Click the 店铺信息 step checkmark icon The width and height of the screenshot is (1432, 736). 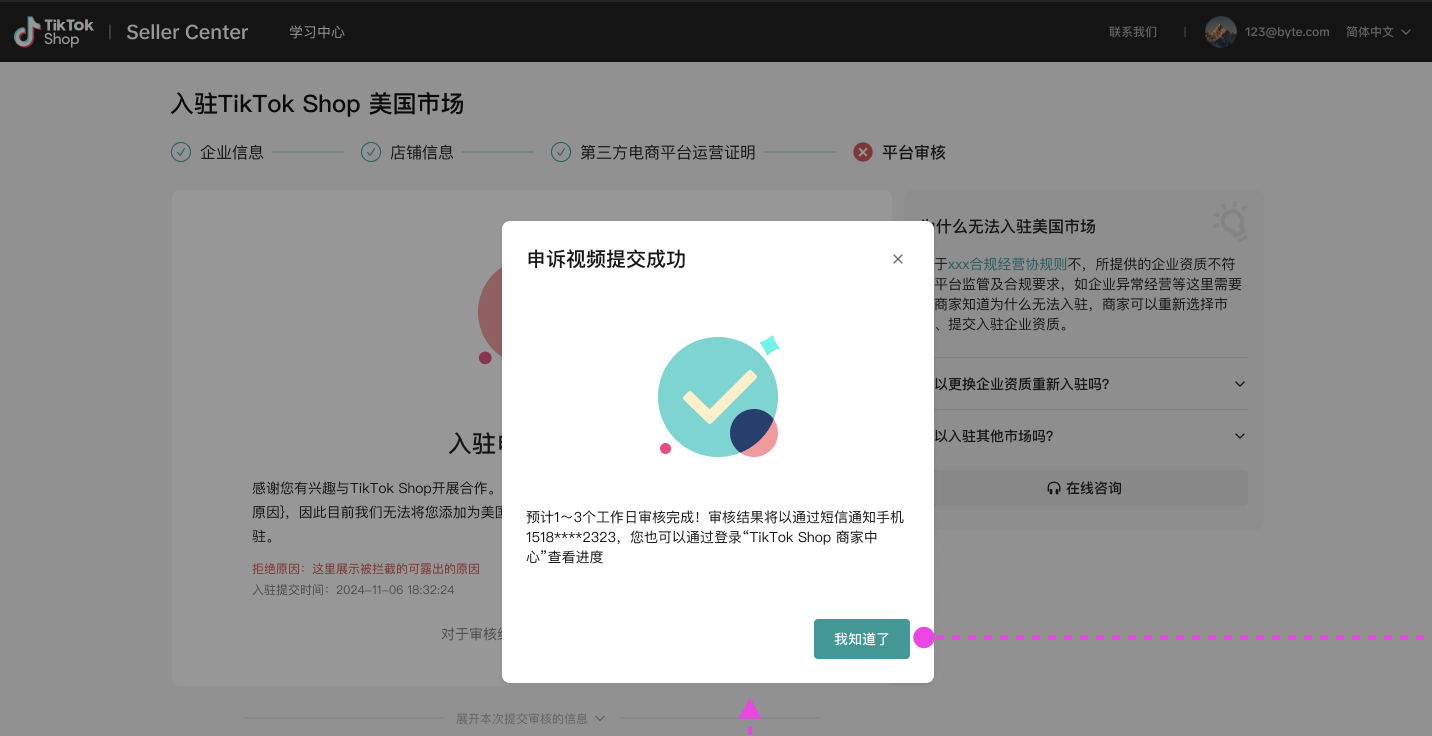pos(371,152)
